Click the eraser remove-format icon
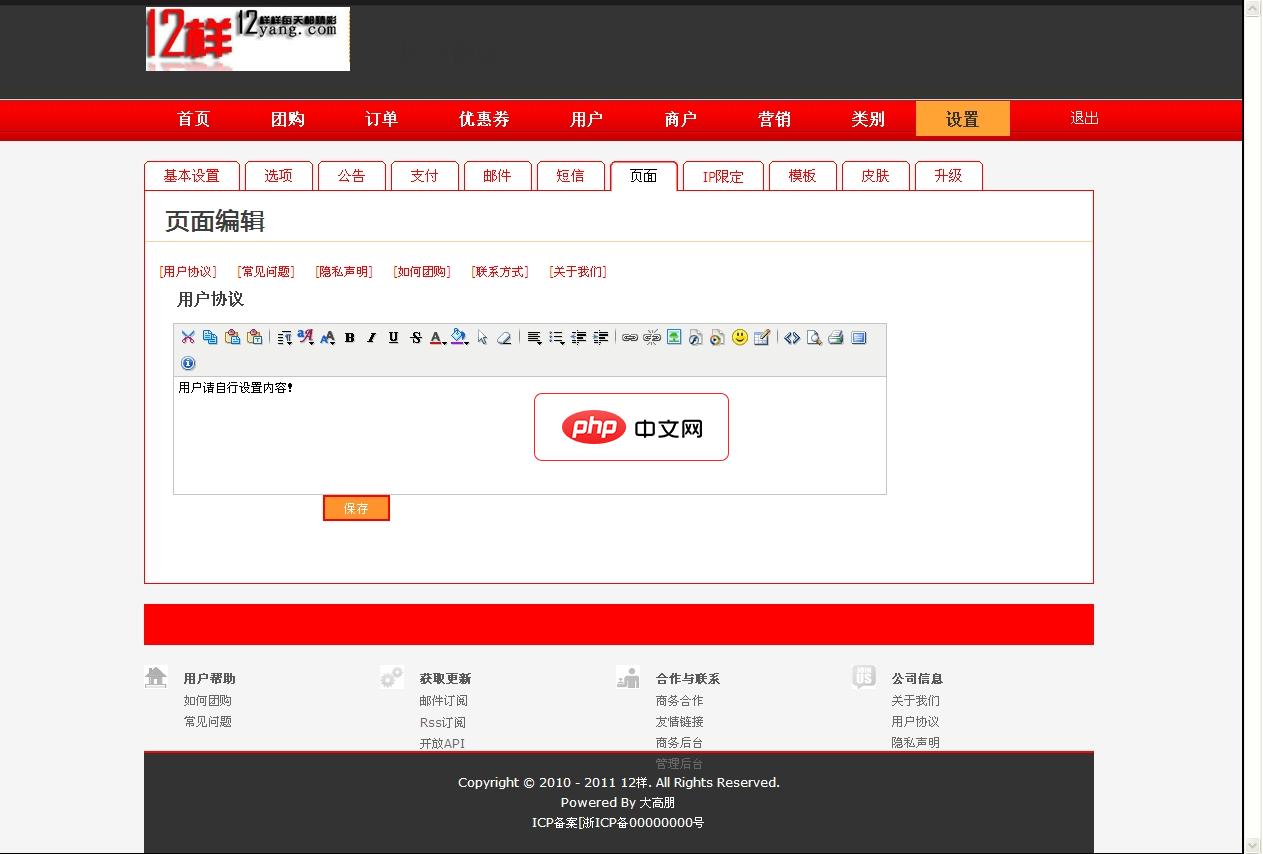The height and width of the screenshot is (854, 1263). (x=504, y=338)
